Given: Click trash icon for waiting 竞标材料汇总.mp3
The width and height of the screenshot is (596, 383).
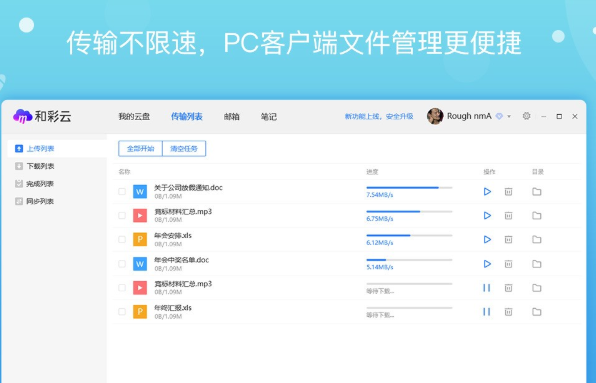Looking at the screenshot, I should [508, 288].
